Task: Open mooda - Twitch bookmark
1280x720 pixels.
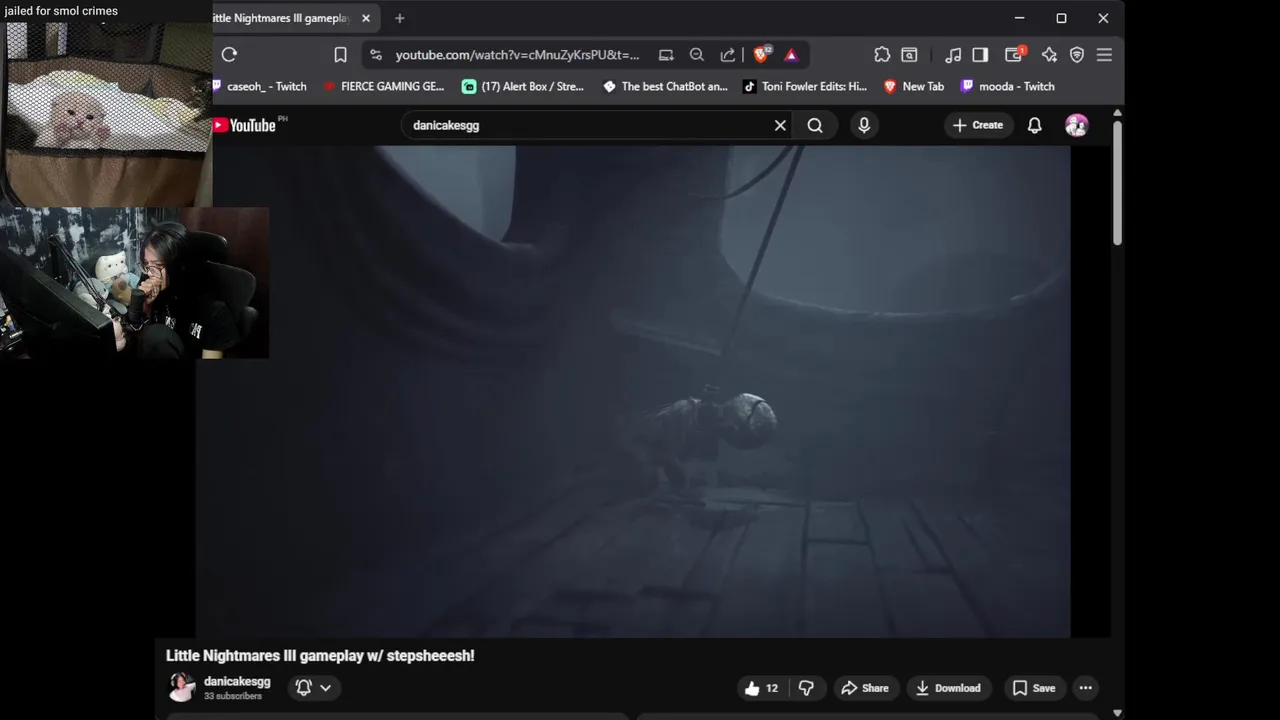Action: tap(1008, 86)
